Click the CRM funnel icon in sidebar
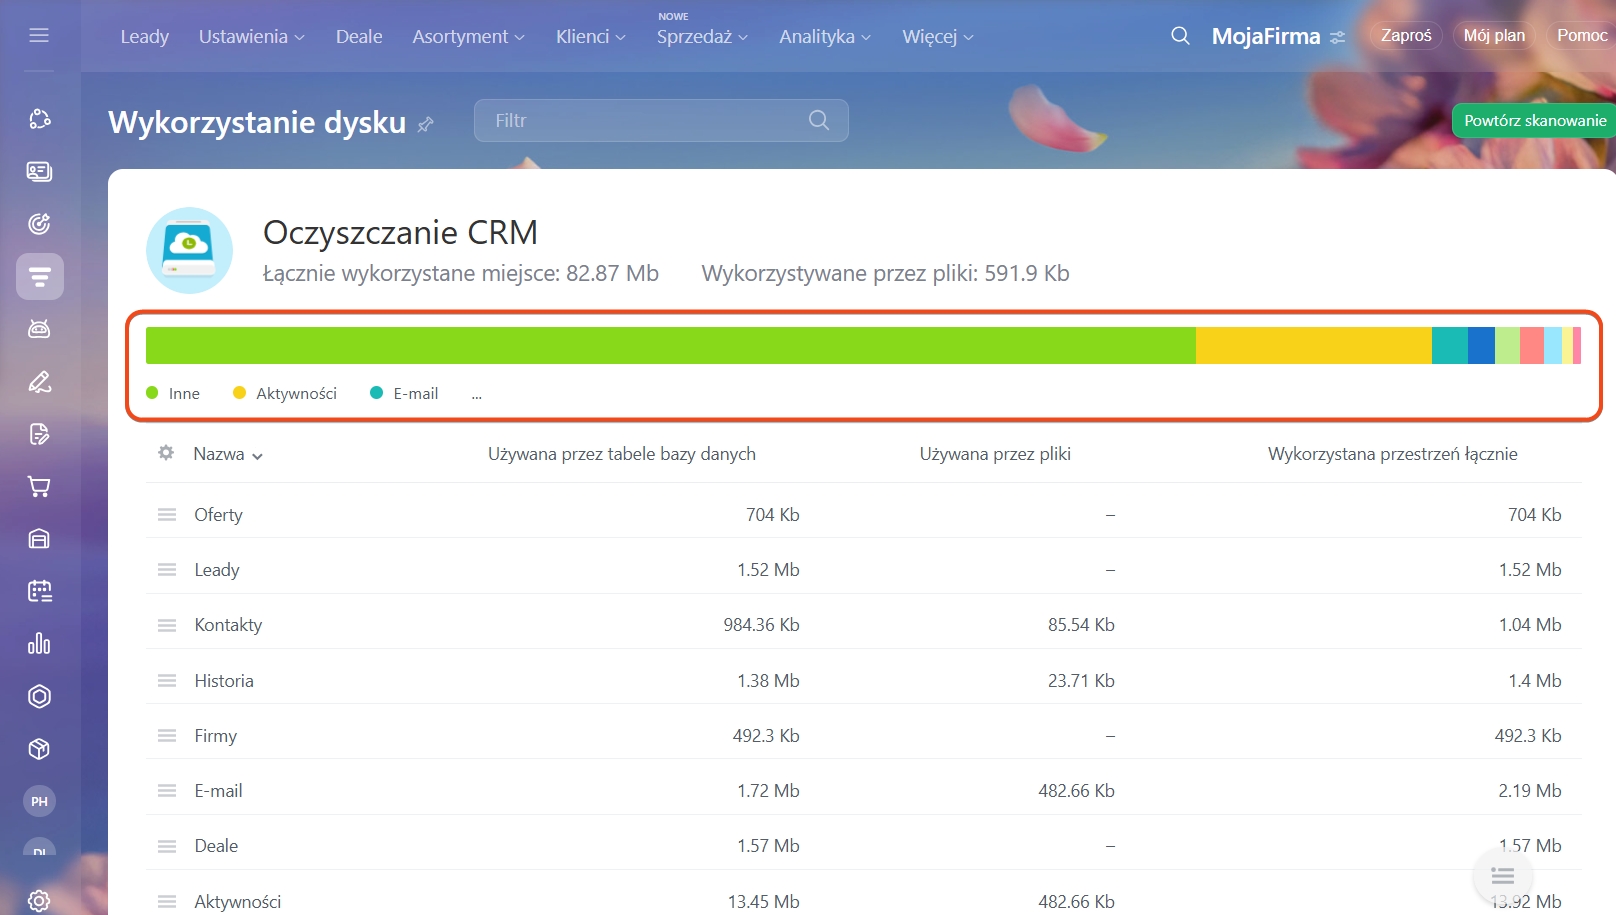Viewport: 1616px width, 915px height. click(x=40, y=277)
